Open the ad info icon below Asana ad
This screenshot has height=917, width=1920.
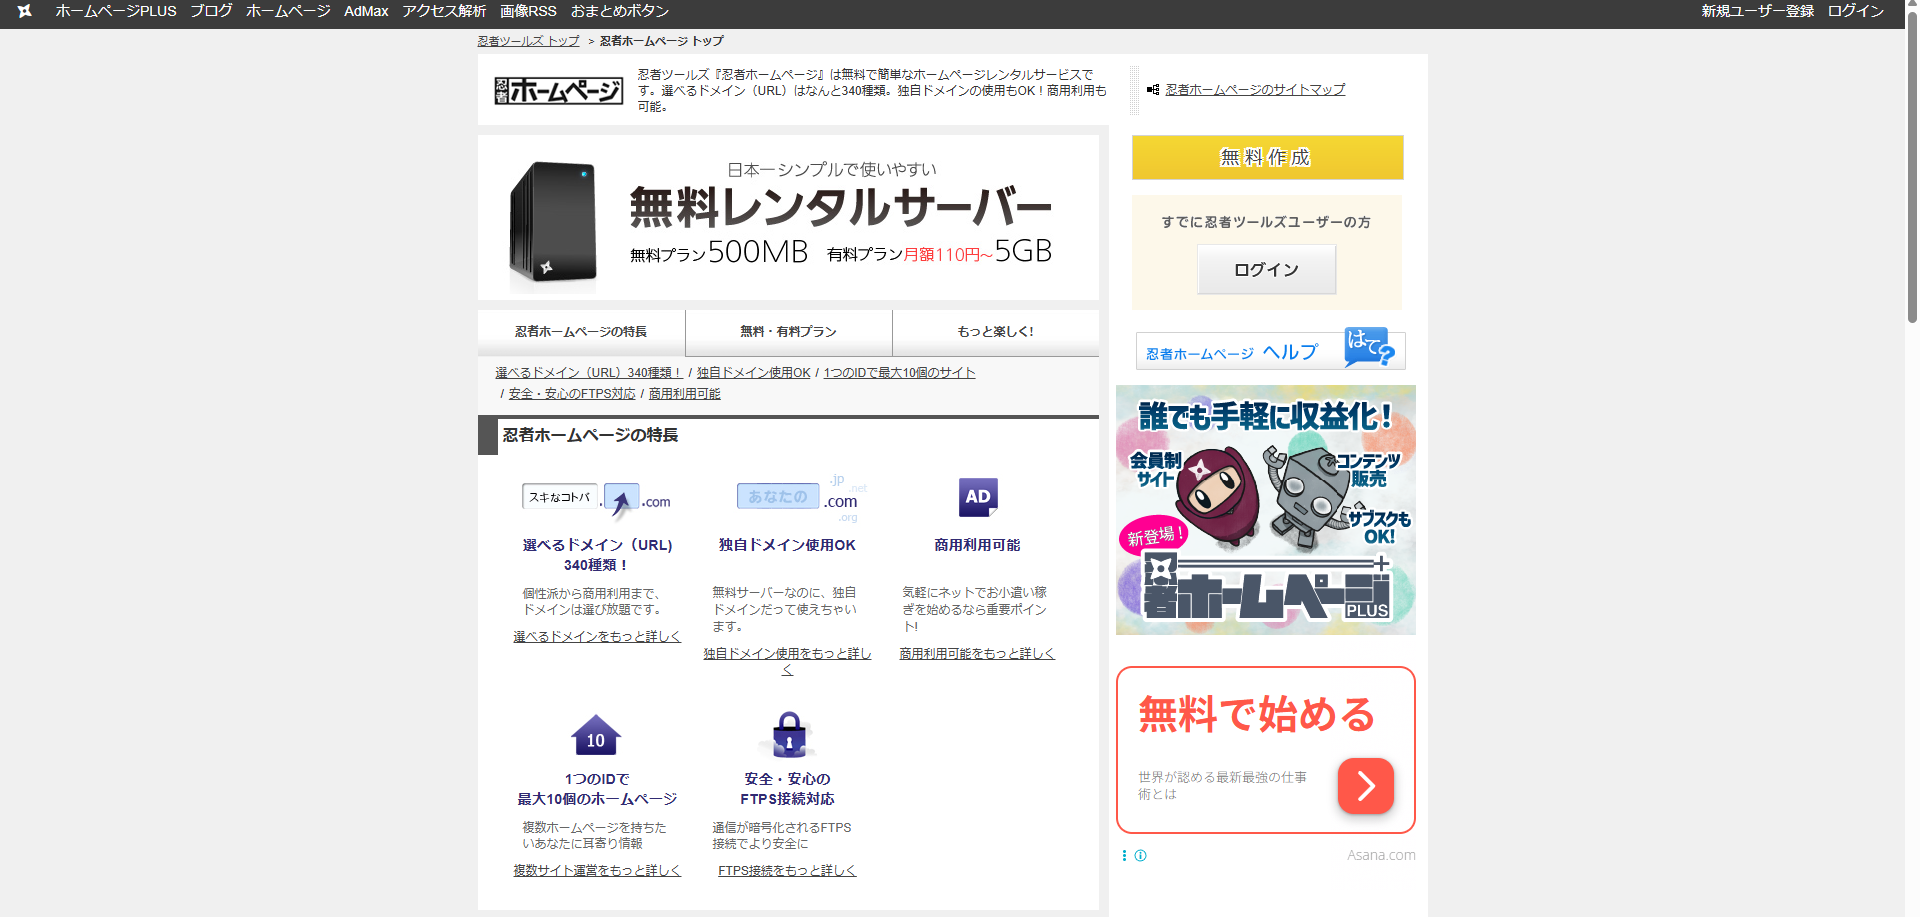(x=1140, y=856)
